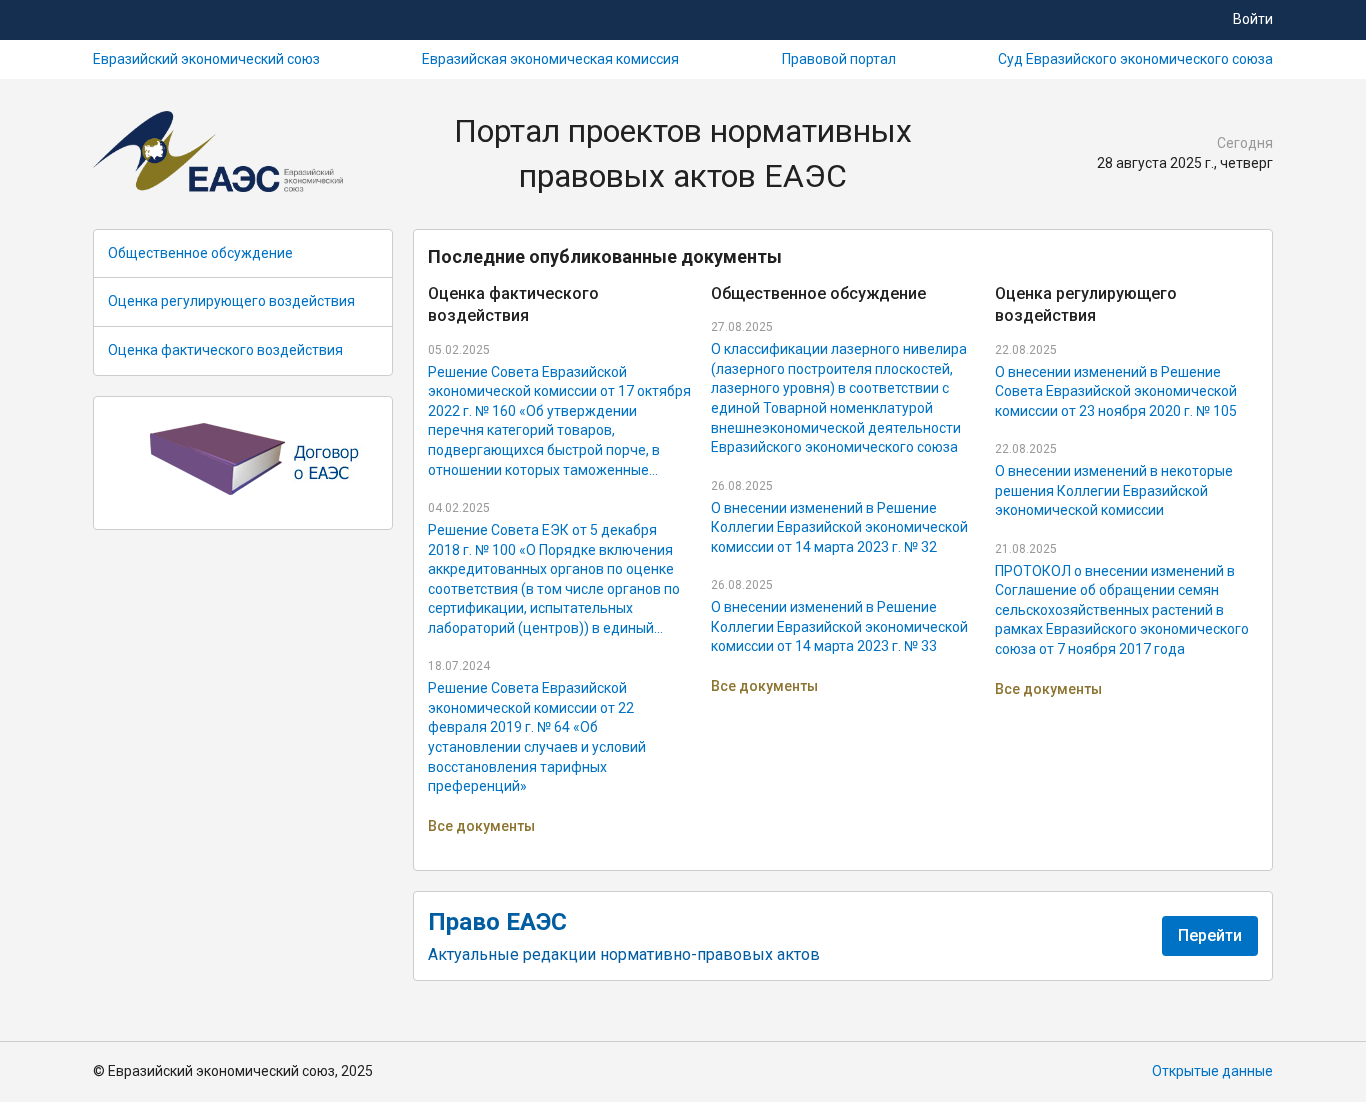Select Оценка регулирующего воздействия in sidebar menu
Image resolution: width=1366 pixels, height=1102 pixels.
point(243,302)
